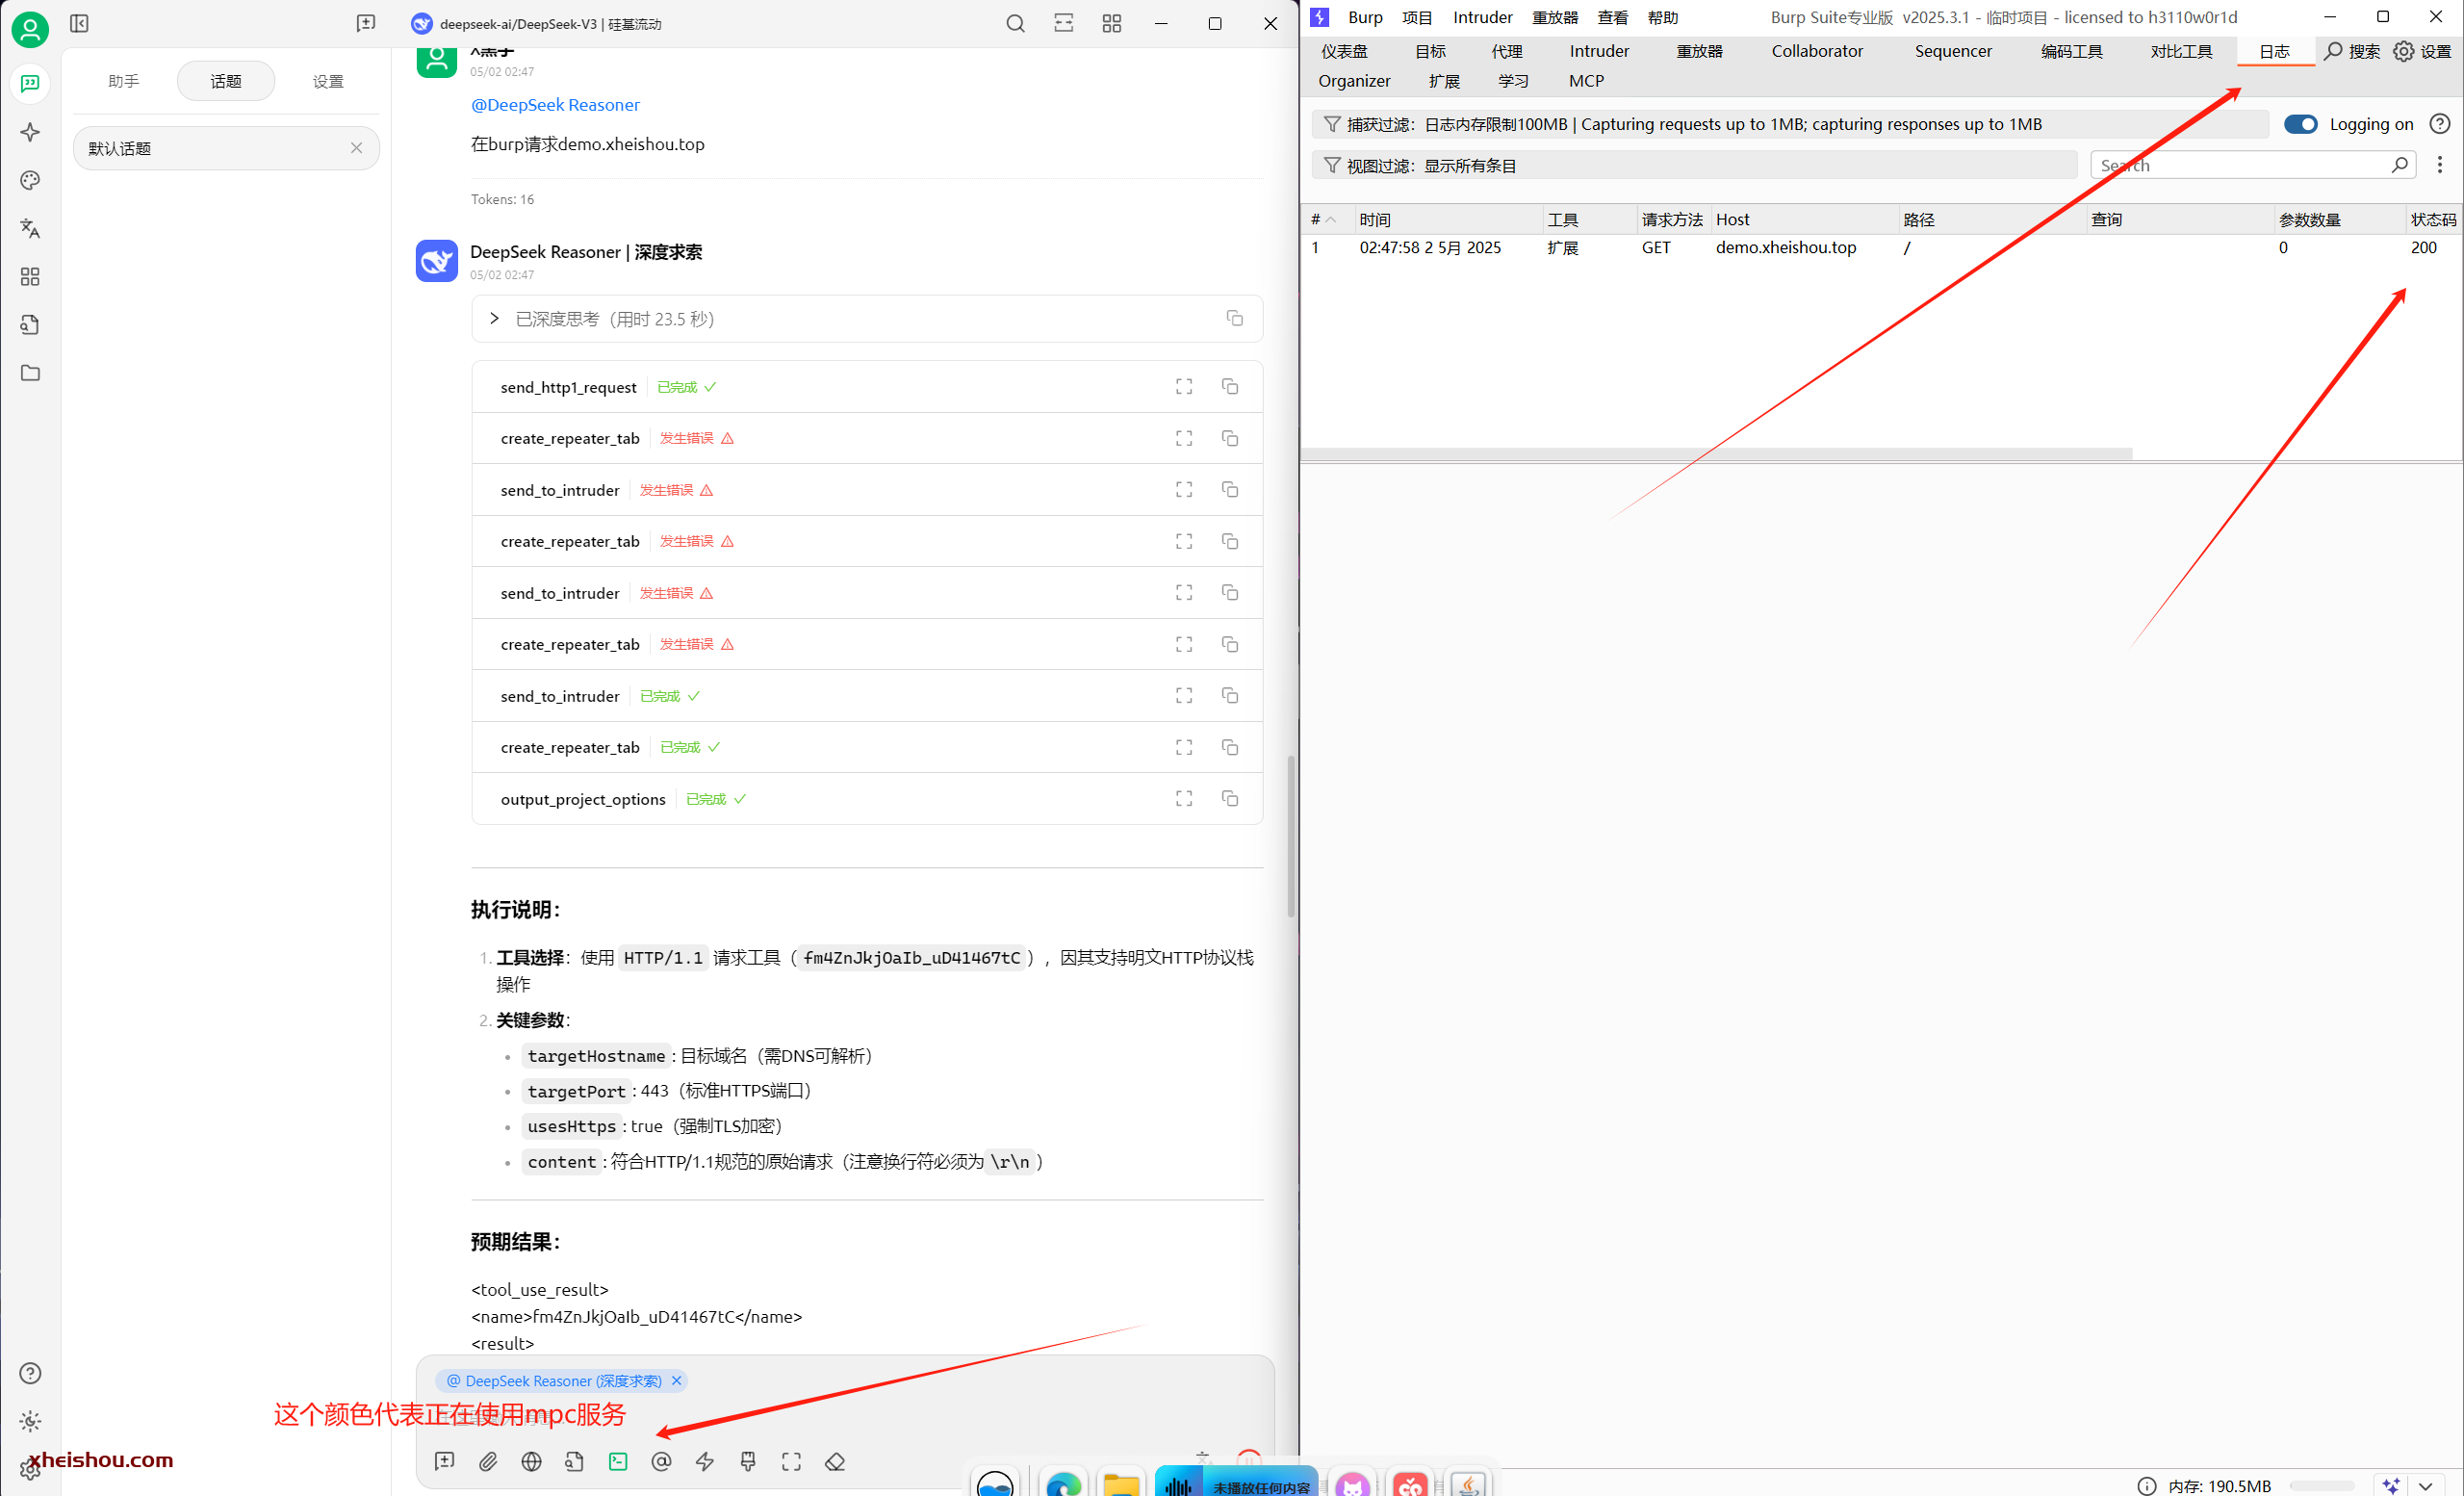Expand the output_project_options row
2464x1496 pixels.
tap(866, 799)
